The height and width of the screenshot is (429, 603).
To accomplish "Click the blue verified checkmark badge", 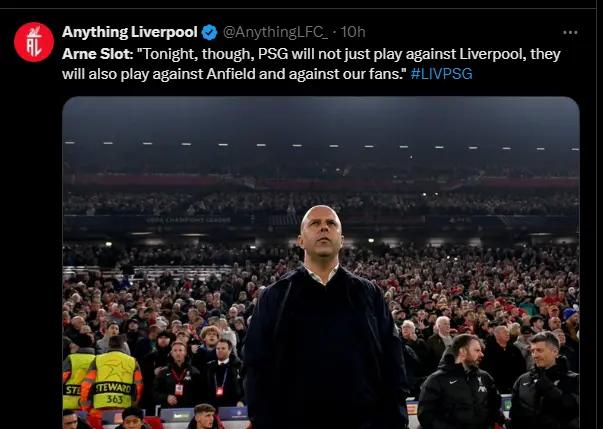I will click(x=210, y=32).
